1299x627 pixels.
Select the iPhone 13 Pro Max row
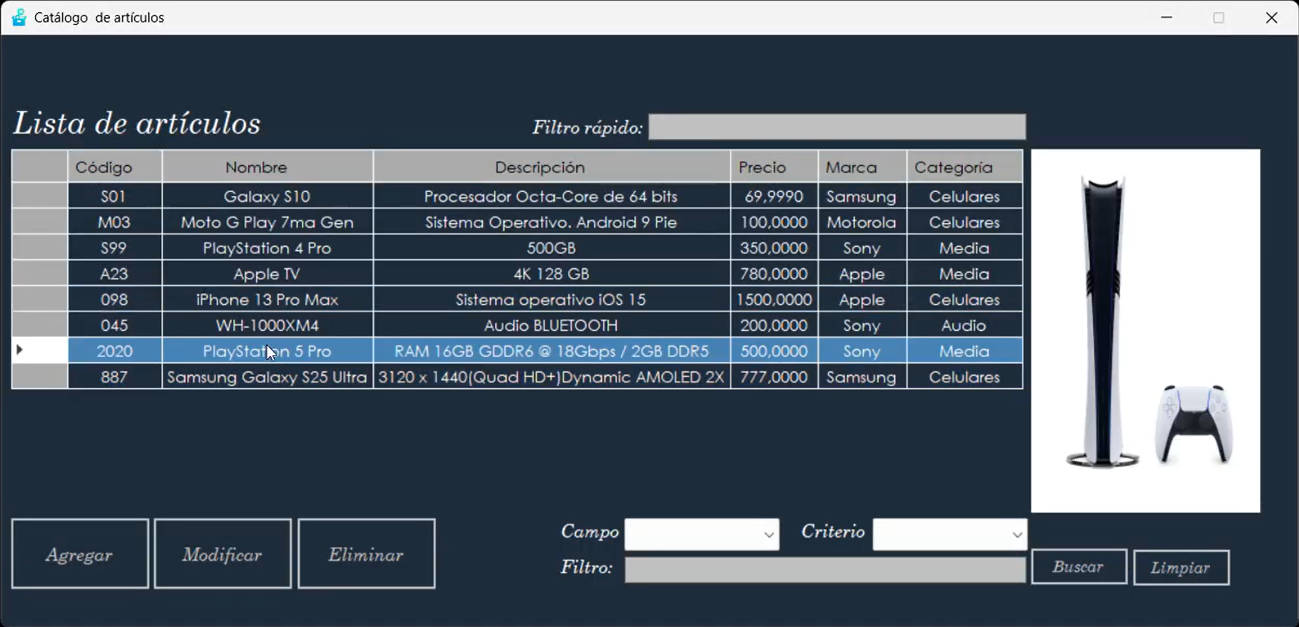click(x=265, y=299)
